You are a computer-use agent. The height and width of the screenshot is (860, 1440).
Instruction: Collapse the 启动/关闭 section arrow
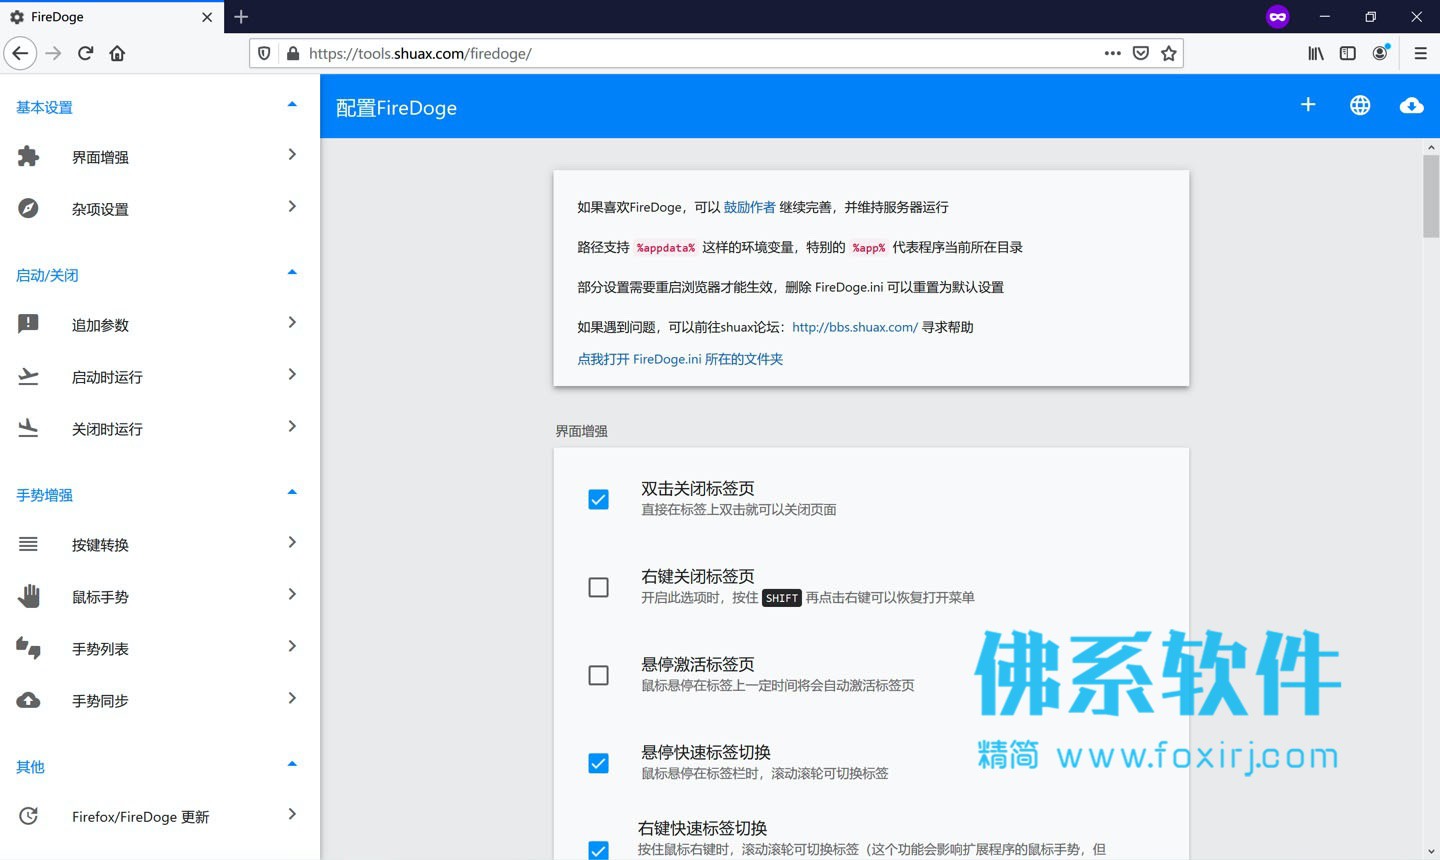pyautogui.click(x=292, y=272)
